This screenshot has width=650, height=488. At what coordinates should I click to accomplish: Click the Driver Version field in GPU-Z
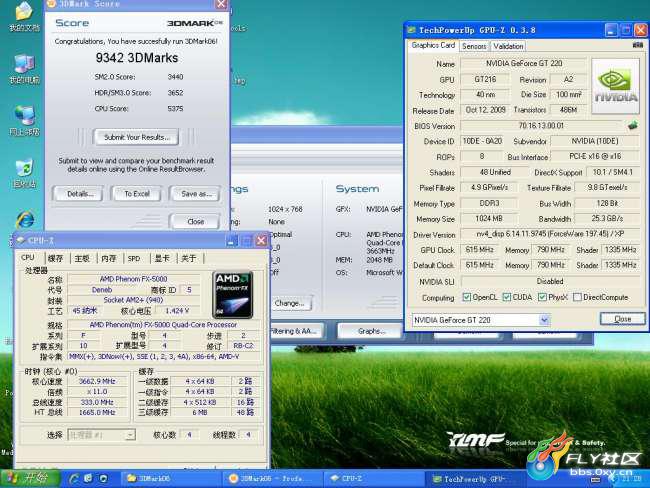pos(550,234)
